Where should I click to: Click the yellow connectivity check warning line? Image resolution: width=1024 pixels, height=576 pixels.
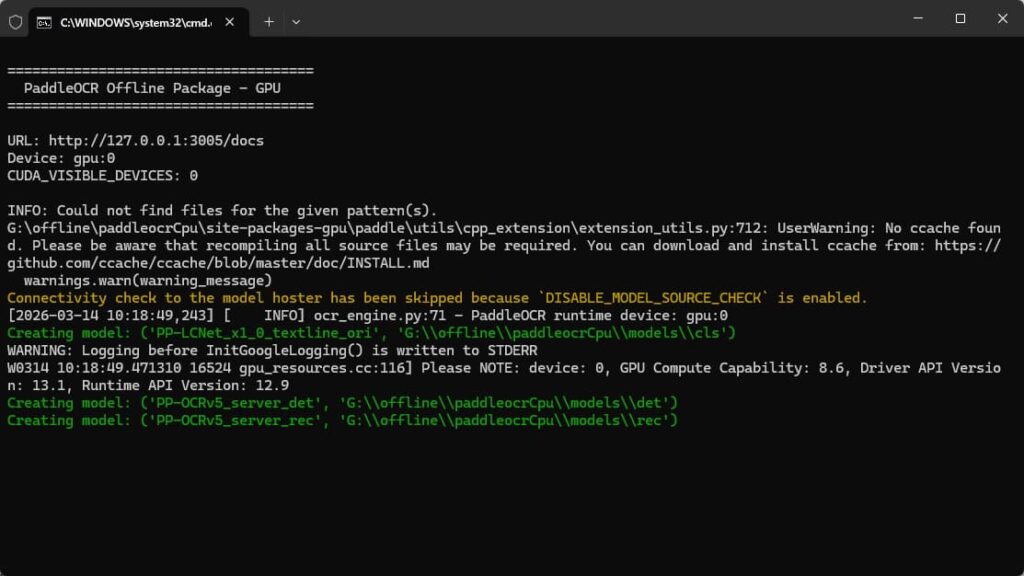pyautogui.click(x=437, y=298)
